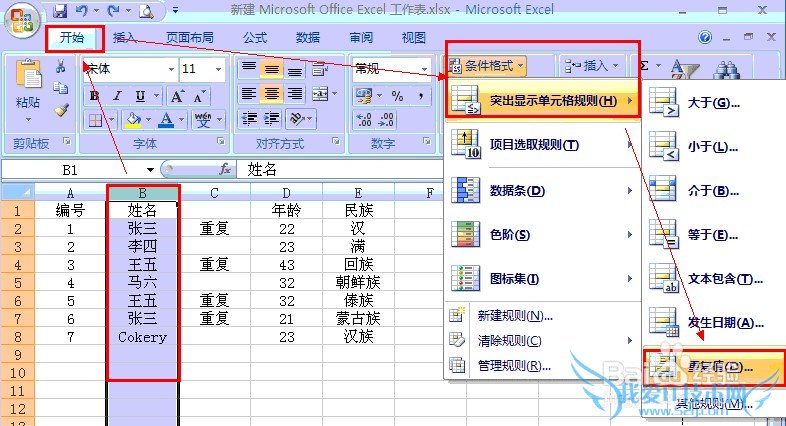Show phonetic guide with the wén icon
This screenshot has width=786, height=426.
point(203,120)
